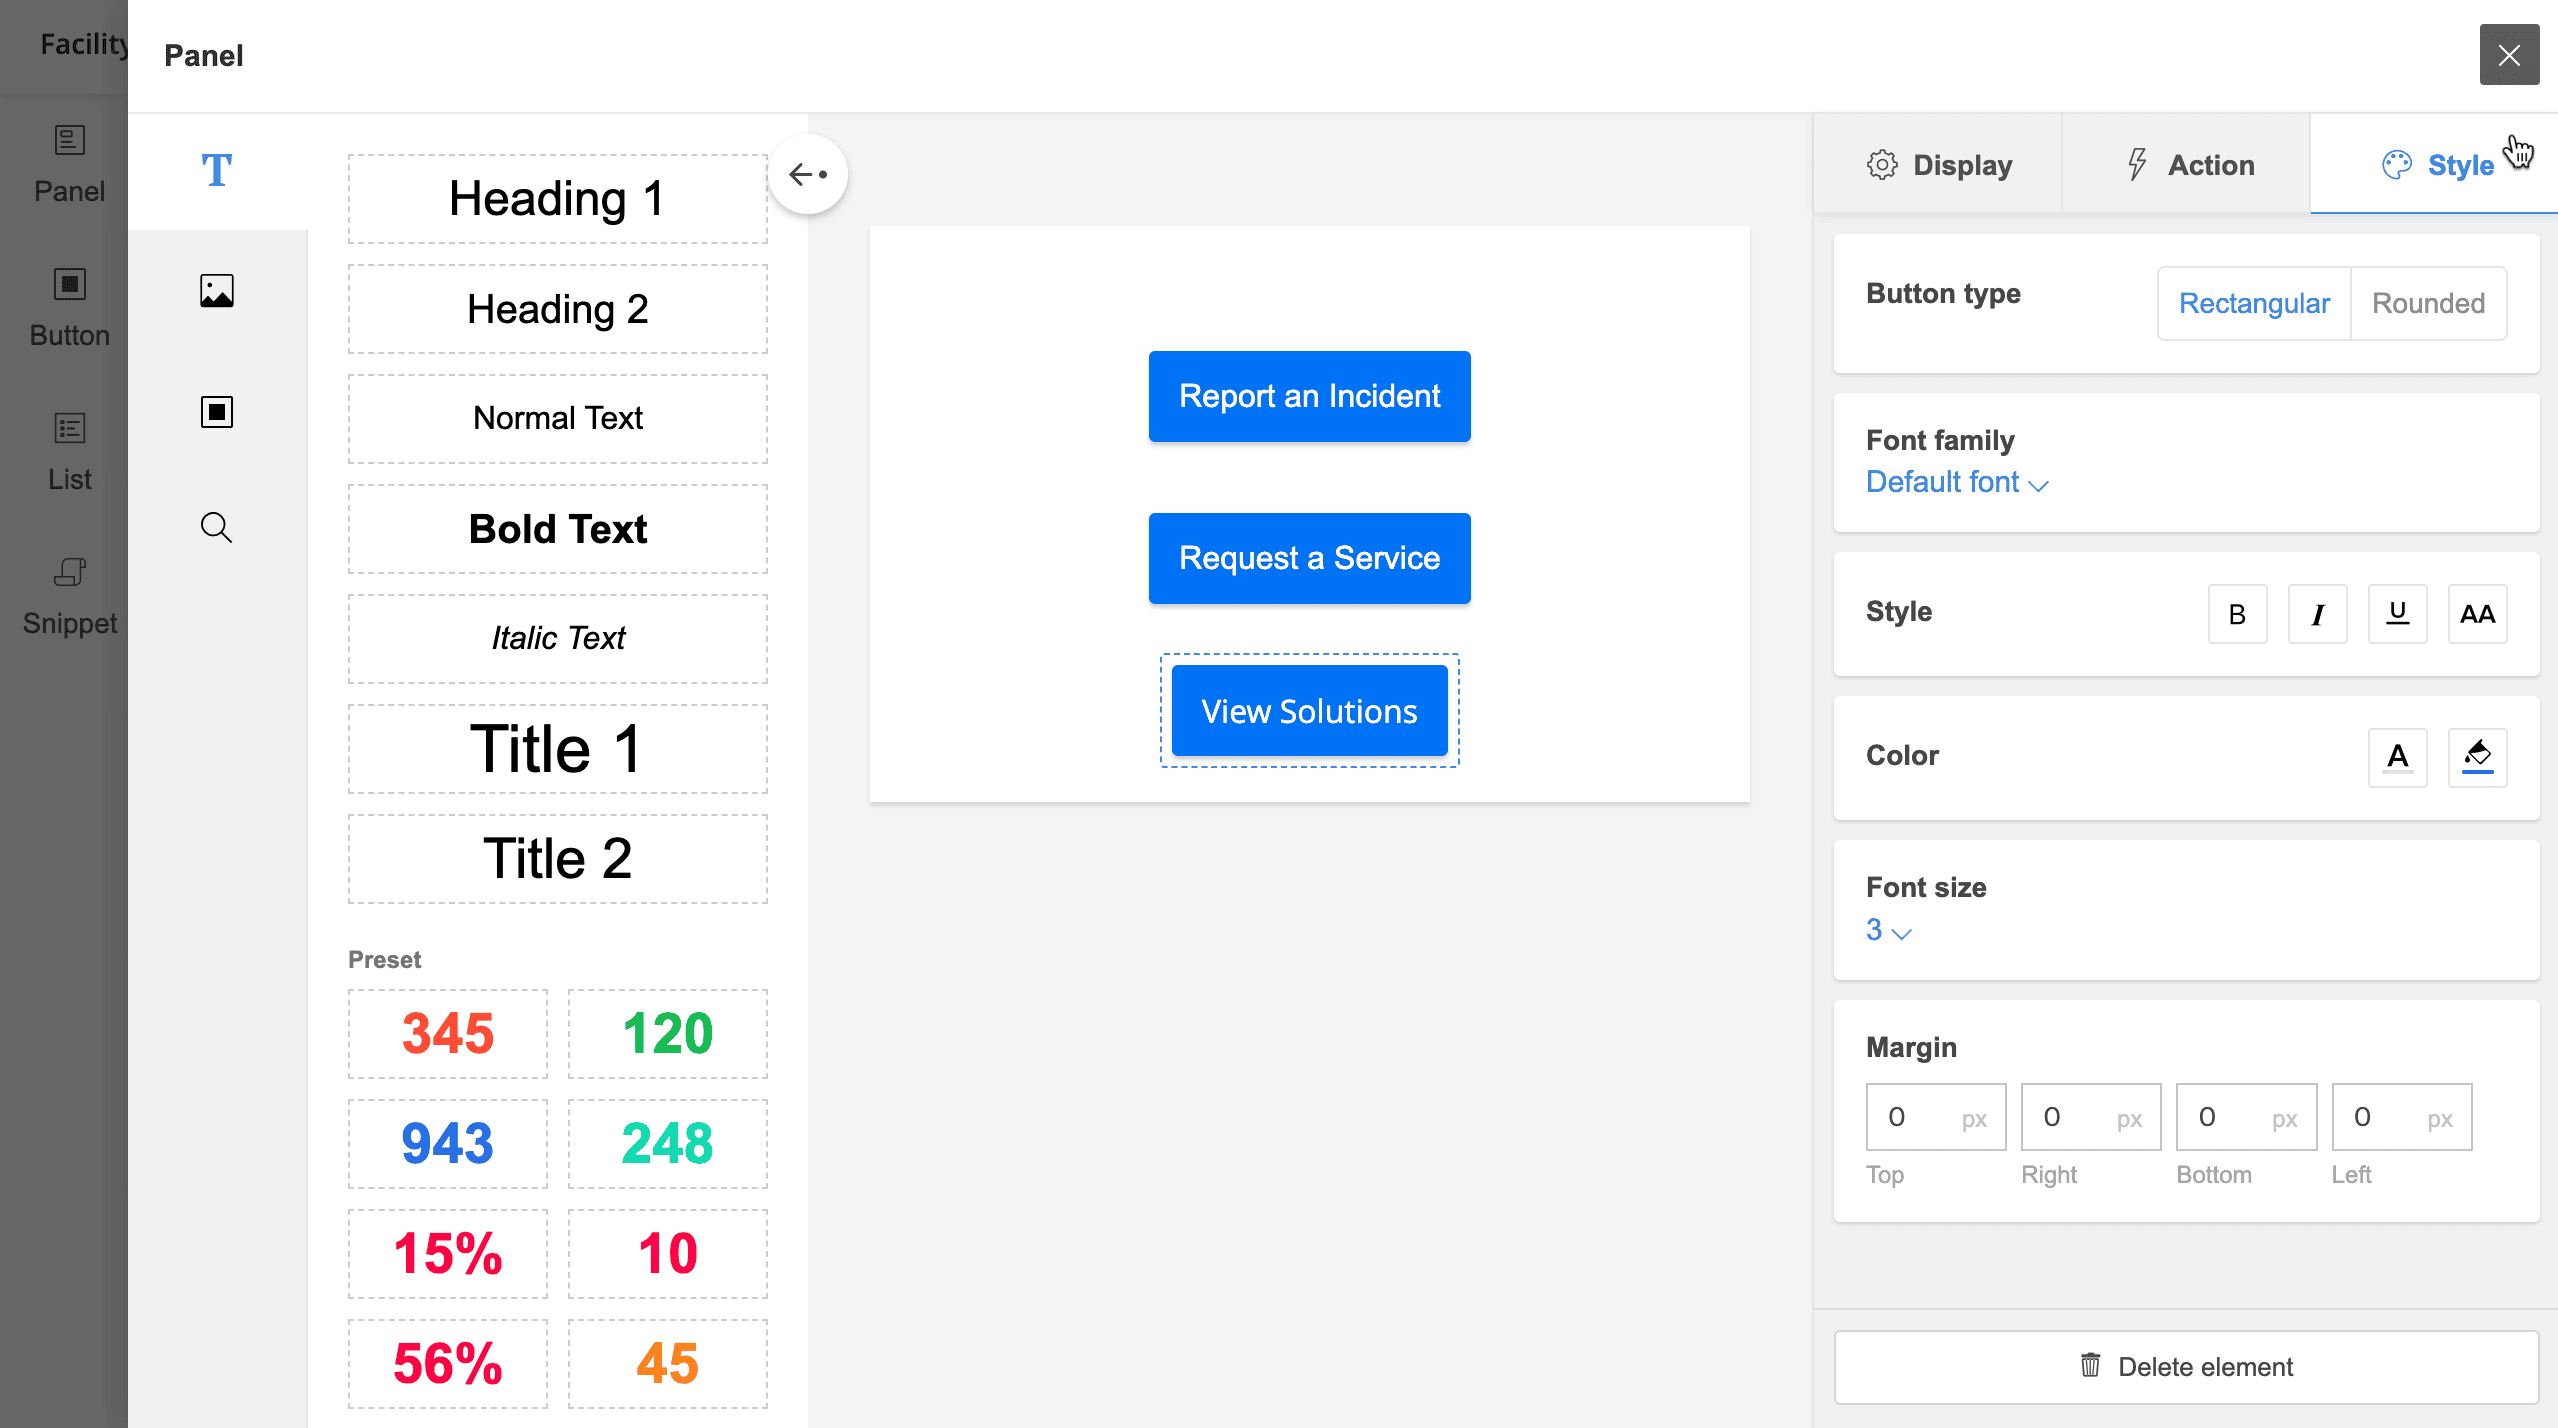Image resolution: width=2558 pixels, height=1428 pixels.
Task: Select the Text elements icon
Action: pyautogui.click(x=216, y=171)
